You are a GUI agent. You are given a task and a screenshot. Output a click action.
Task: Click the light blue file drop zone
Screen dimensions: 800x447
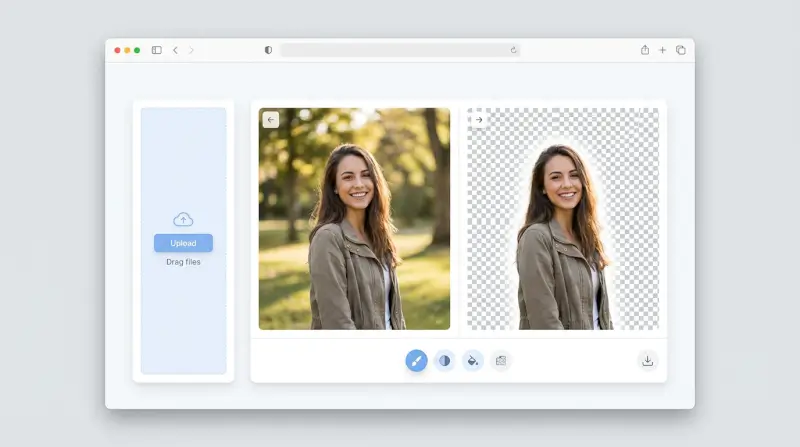click(183, 241)
